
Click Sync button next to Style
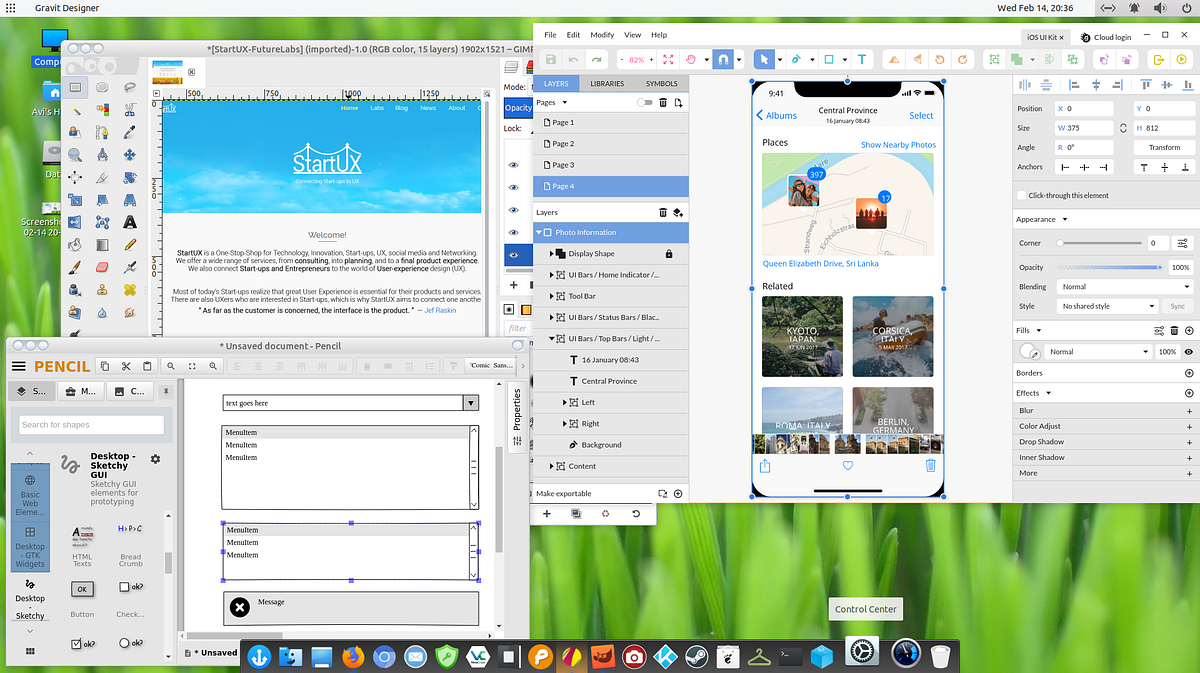tap(1177, 306)
